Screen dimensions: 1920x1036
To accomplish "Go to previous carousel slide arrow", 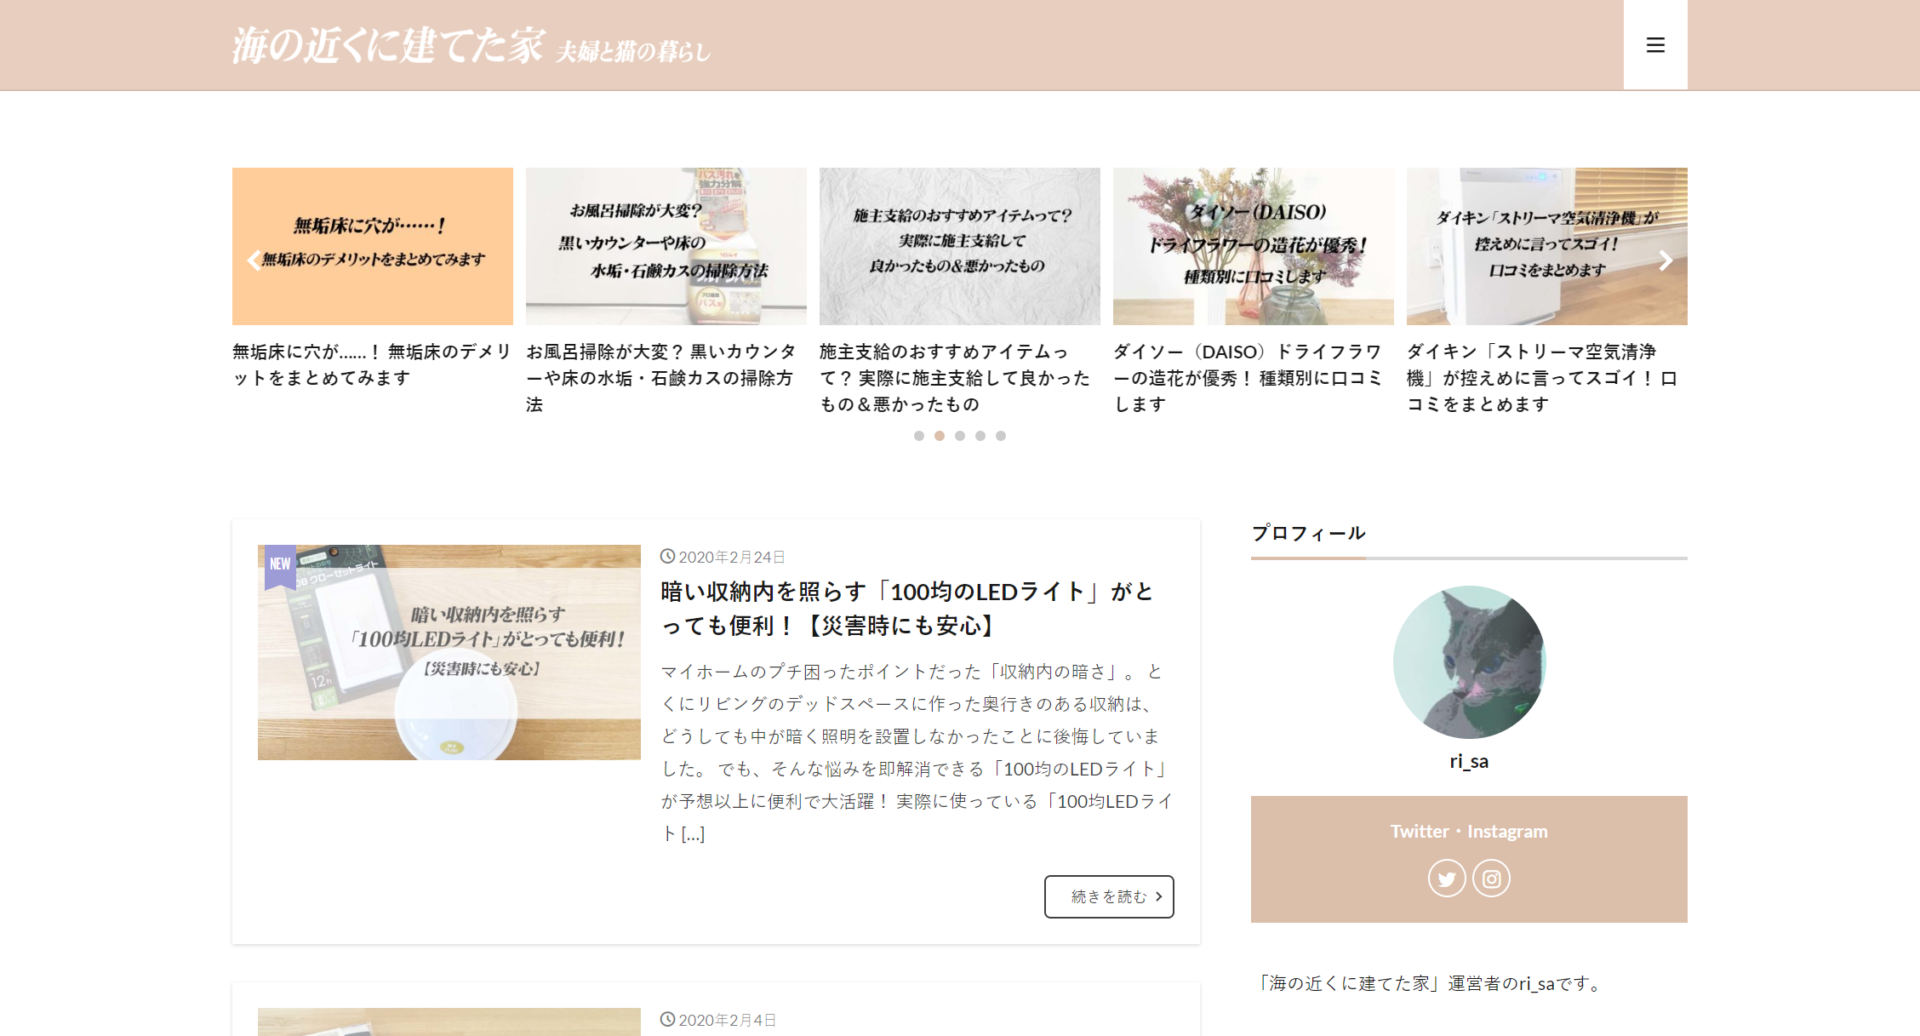I will pos(254,260).
